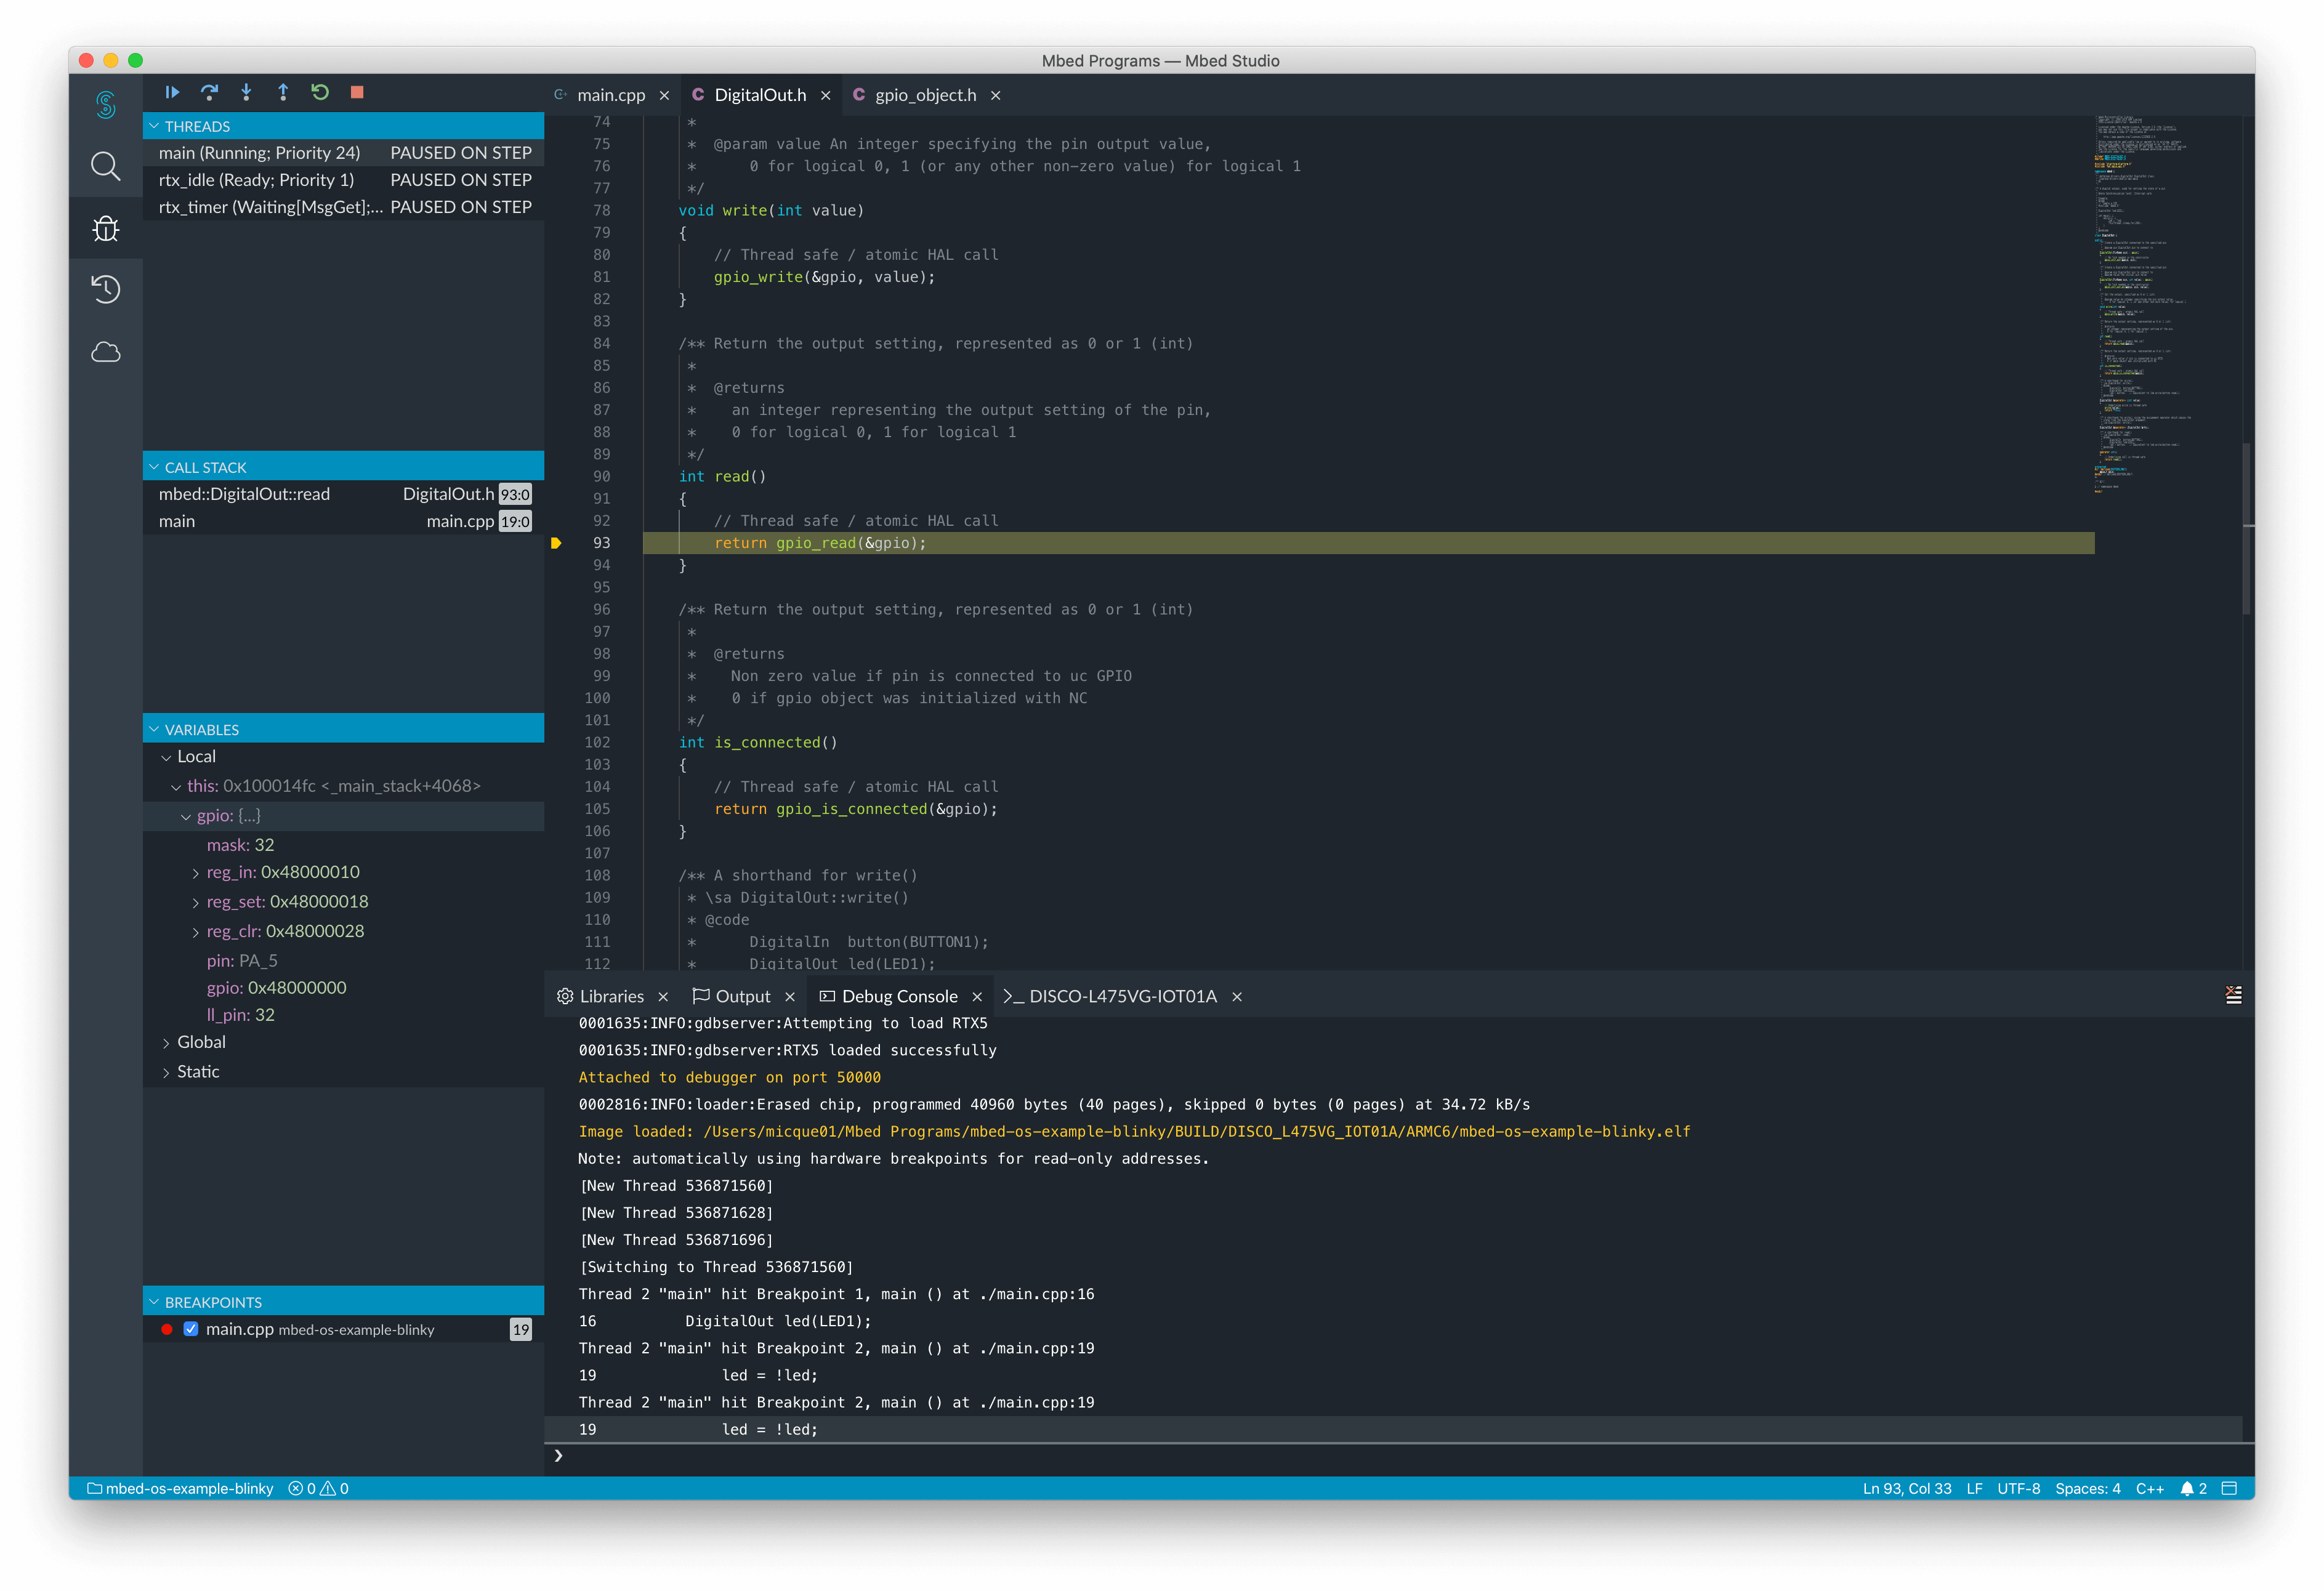Image resolution: width=2324 pixels, height=1591 pixels.
Task: Continue program execution in debug toolbar
Action: (172, 92)
